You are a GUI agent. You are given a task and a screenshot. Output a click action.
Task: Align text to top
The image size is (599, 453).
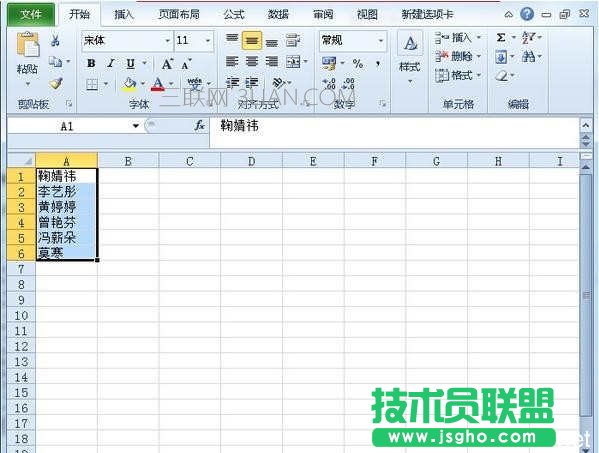coord(232,39)
